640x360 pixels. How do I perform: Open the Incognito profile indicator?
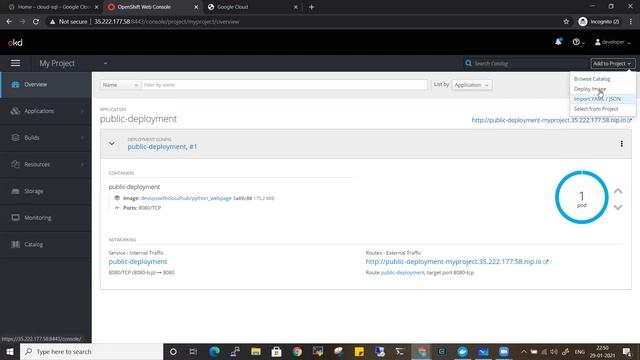(599, 22)
